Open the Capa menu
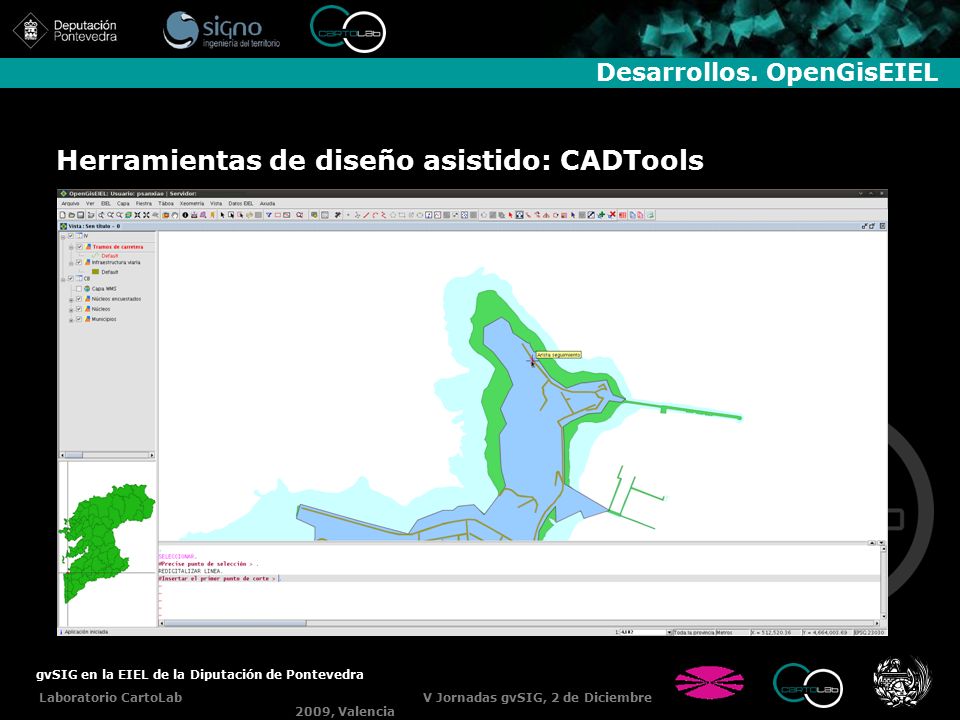Image resolution: width=960 pixels, height=720 pixels. click(123, 203)
